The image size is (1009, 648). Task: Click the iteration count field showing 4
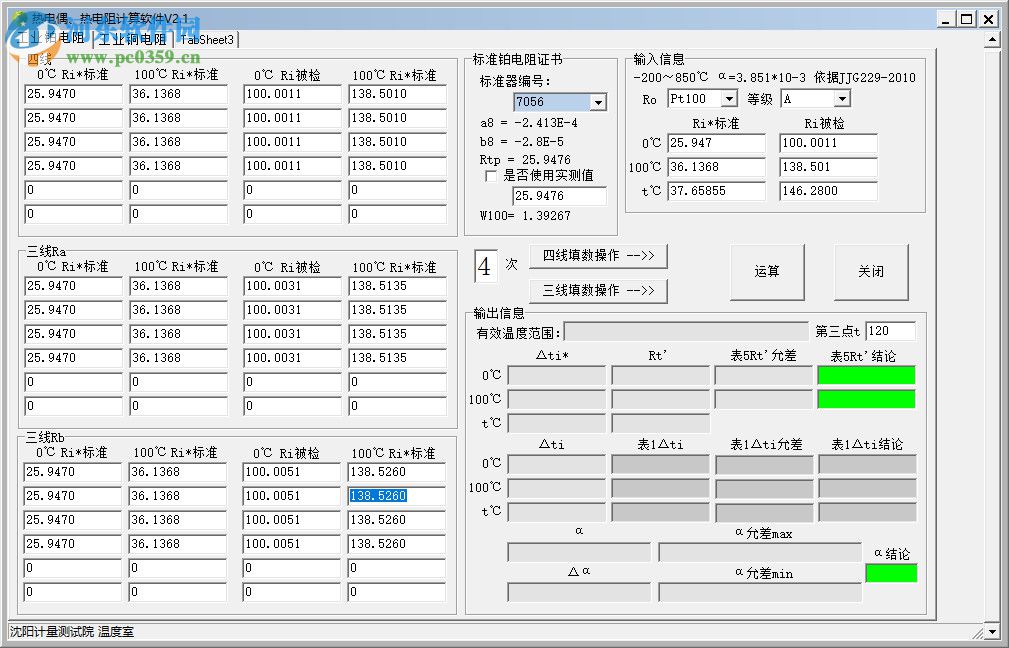pos(485,266)
